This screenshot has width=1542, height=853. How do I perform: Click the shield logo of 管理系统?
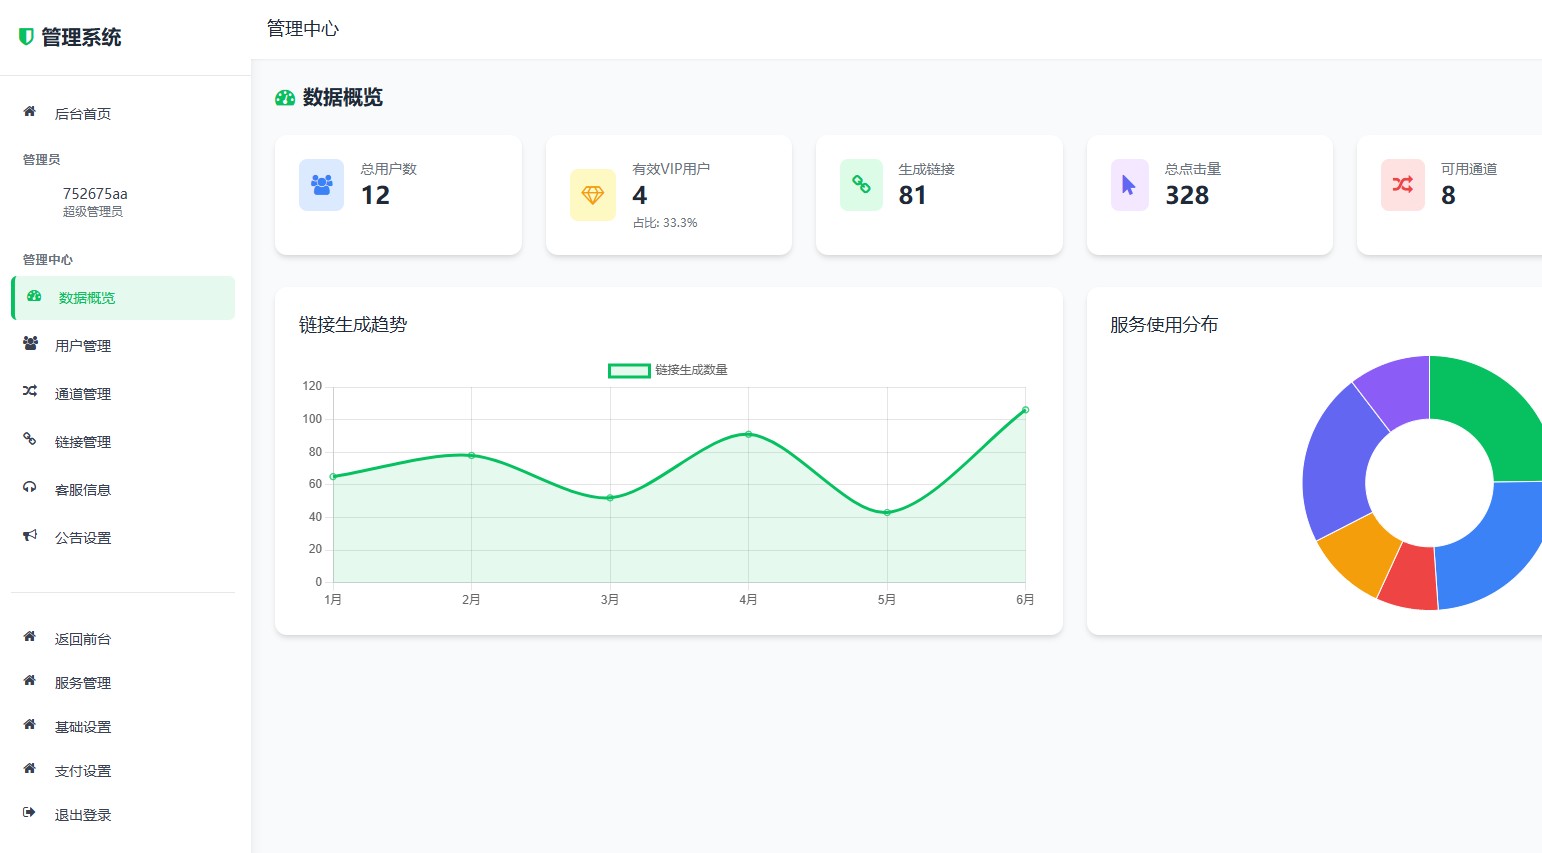[26, 36]
